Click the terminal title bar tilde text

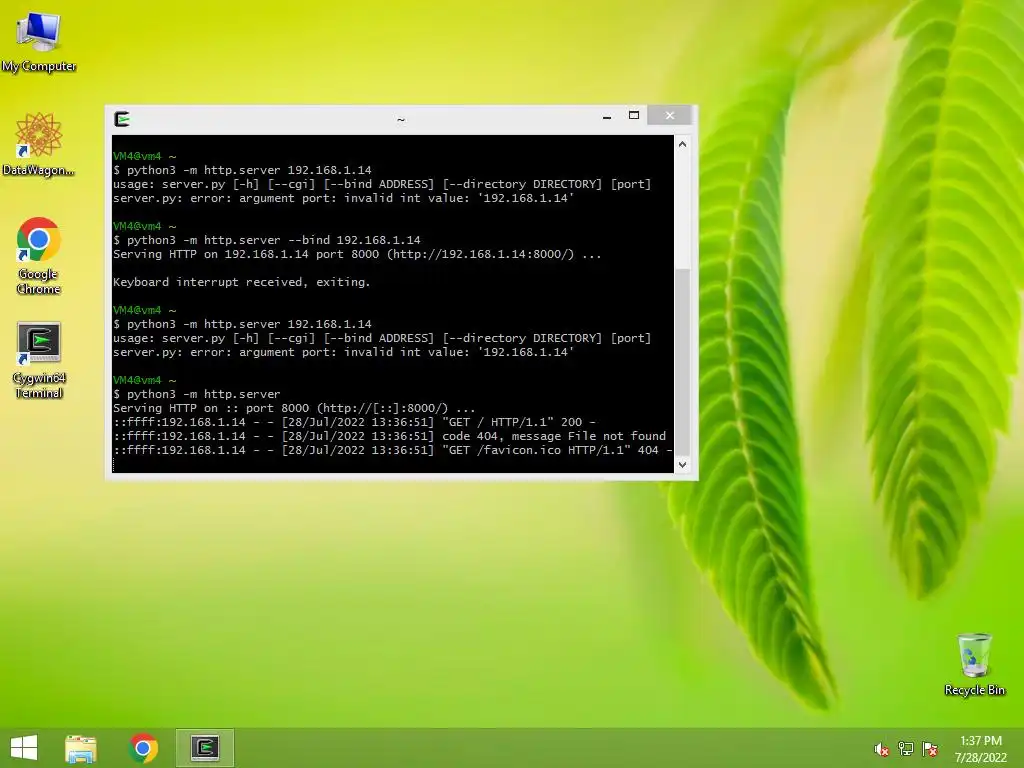pos(401,120)
